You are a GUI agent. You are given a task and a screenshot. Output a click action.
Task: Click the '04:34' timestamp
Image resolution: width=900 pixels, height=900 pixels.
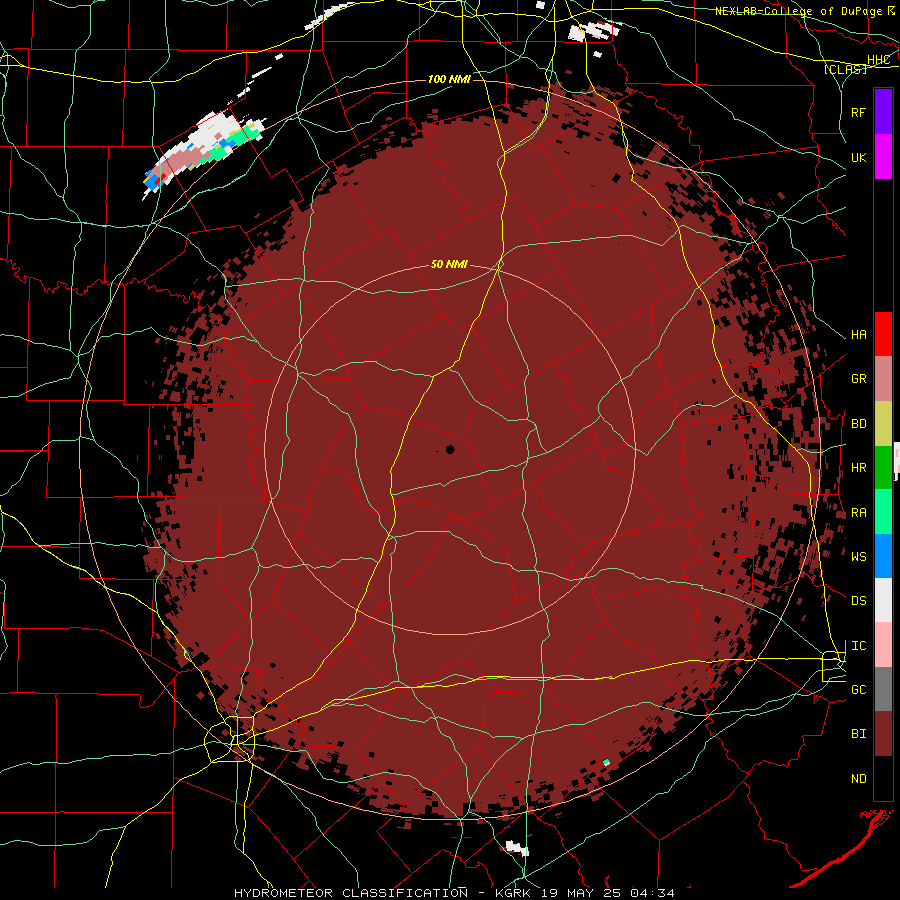coord(652,893)
